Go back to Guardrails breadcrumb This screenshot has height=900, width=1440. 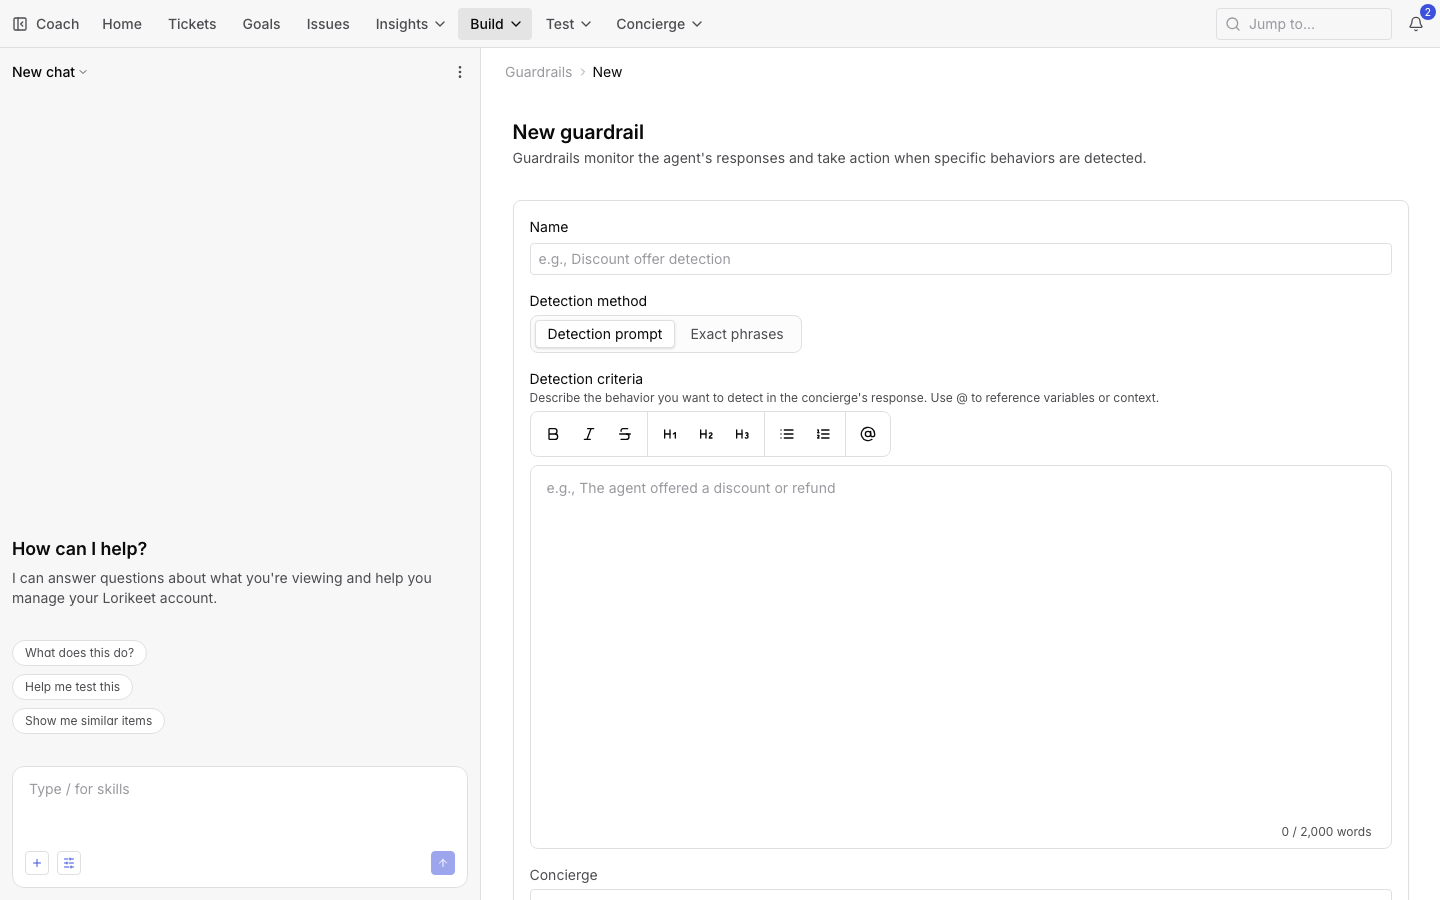click(538, 72)
